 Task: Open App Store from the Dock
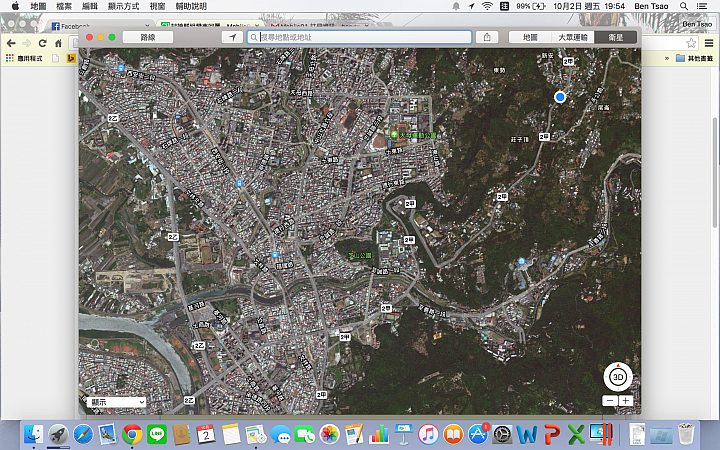click(478, 434)
